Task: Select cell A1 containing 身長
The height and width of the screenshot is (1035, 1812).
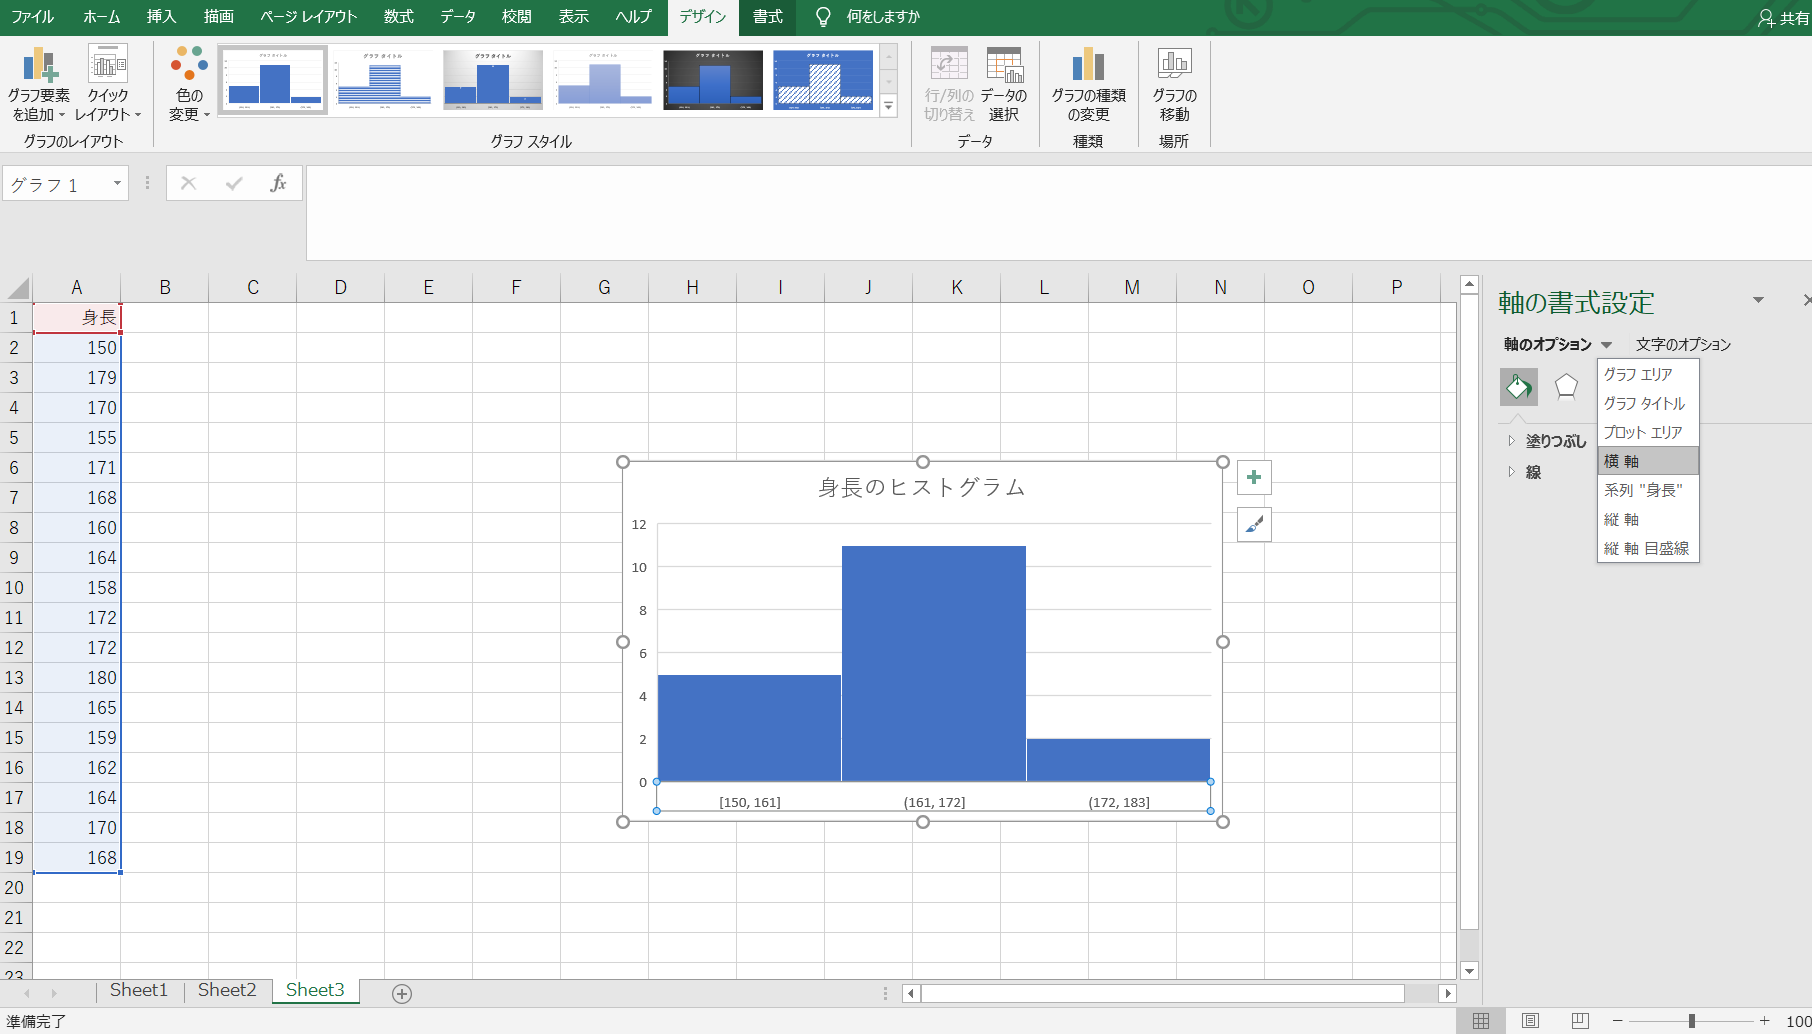Action: pos(77,318)
